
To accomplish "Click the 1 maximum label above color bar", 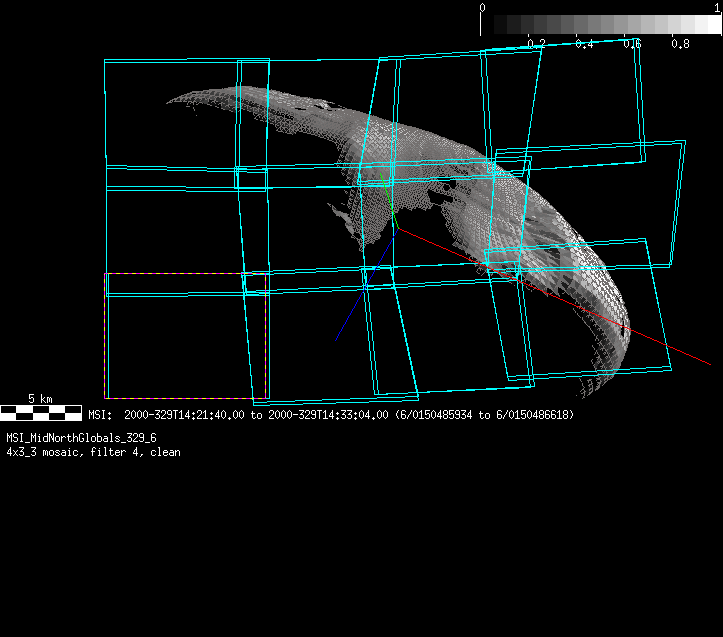I will 717,7.
